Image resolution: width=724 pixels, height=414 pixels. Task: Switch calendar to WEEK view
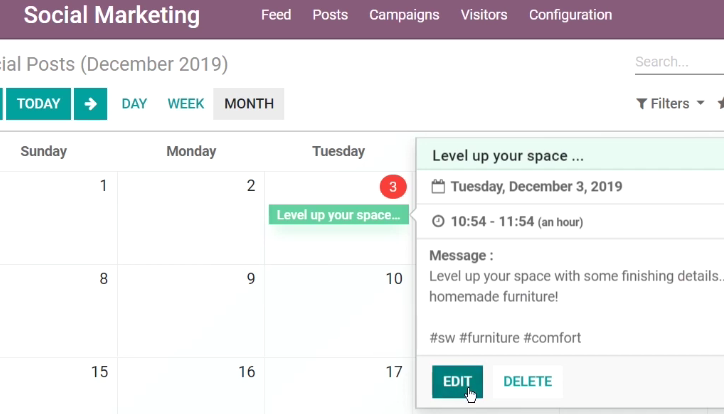pyautogui.click(x=186, y=104)
